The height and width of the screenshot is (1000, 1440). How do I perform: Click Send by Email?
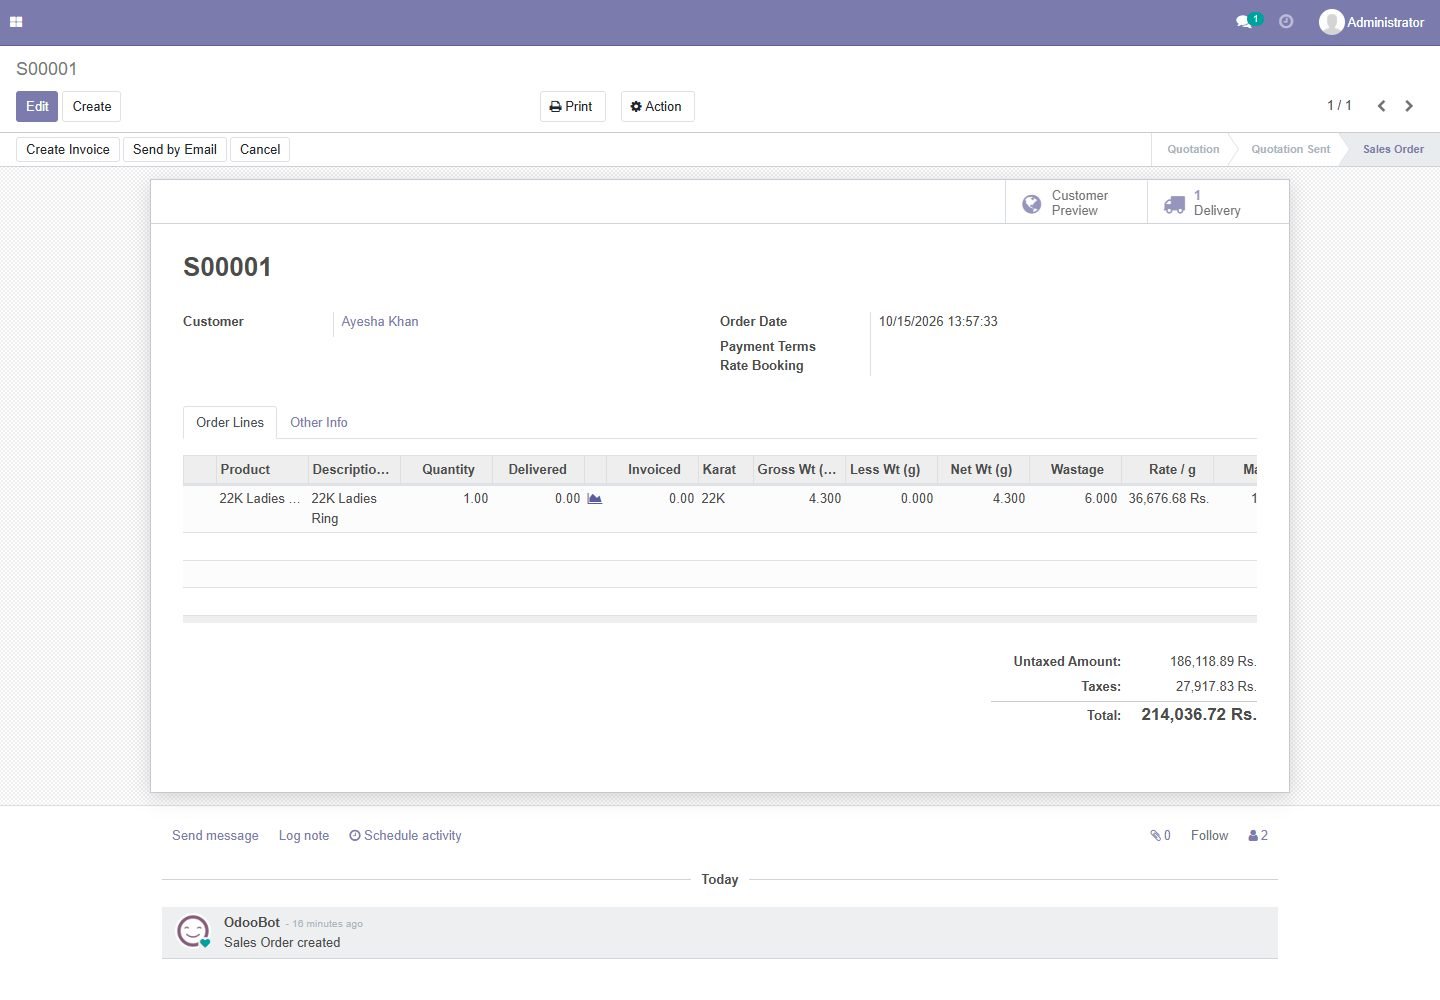(x=175, y=150)
